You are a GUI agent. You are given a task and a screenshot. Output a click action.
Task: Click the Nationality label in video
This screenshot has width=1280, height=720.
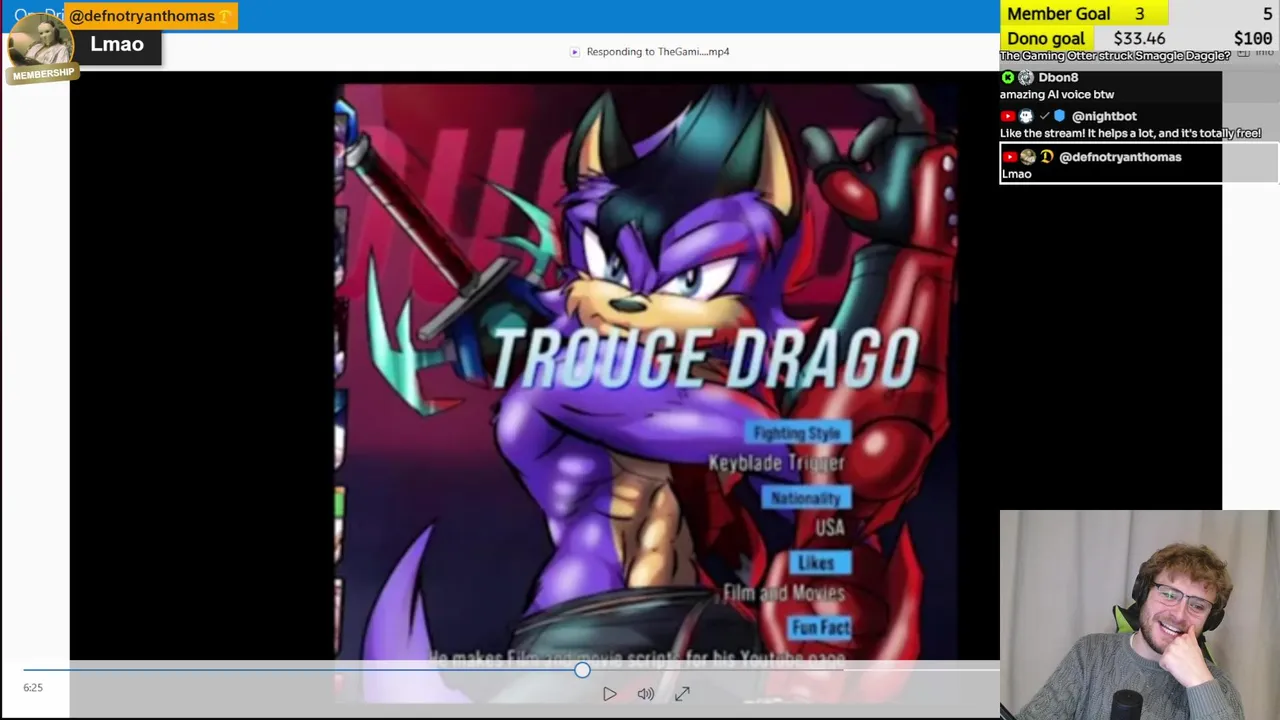[x=806, y=498]
